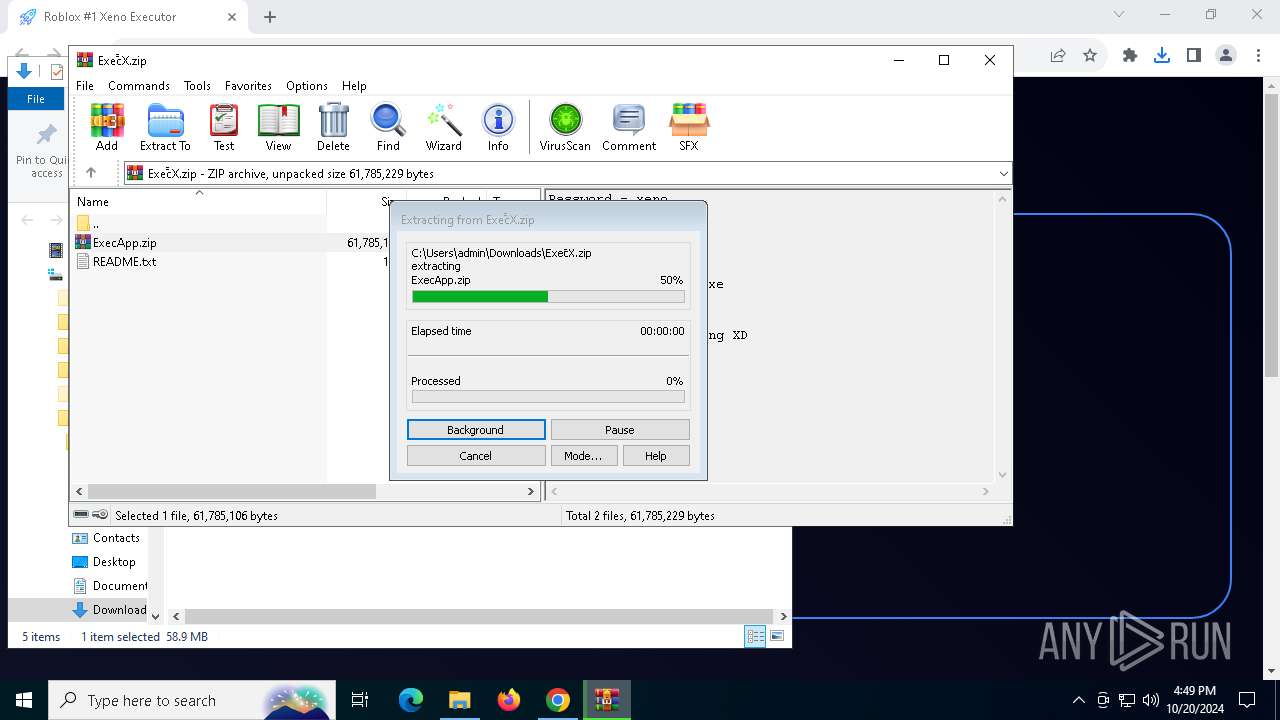Switch Explorer to large icons view

(x=777, y=636)
